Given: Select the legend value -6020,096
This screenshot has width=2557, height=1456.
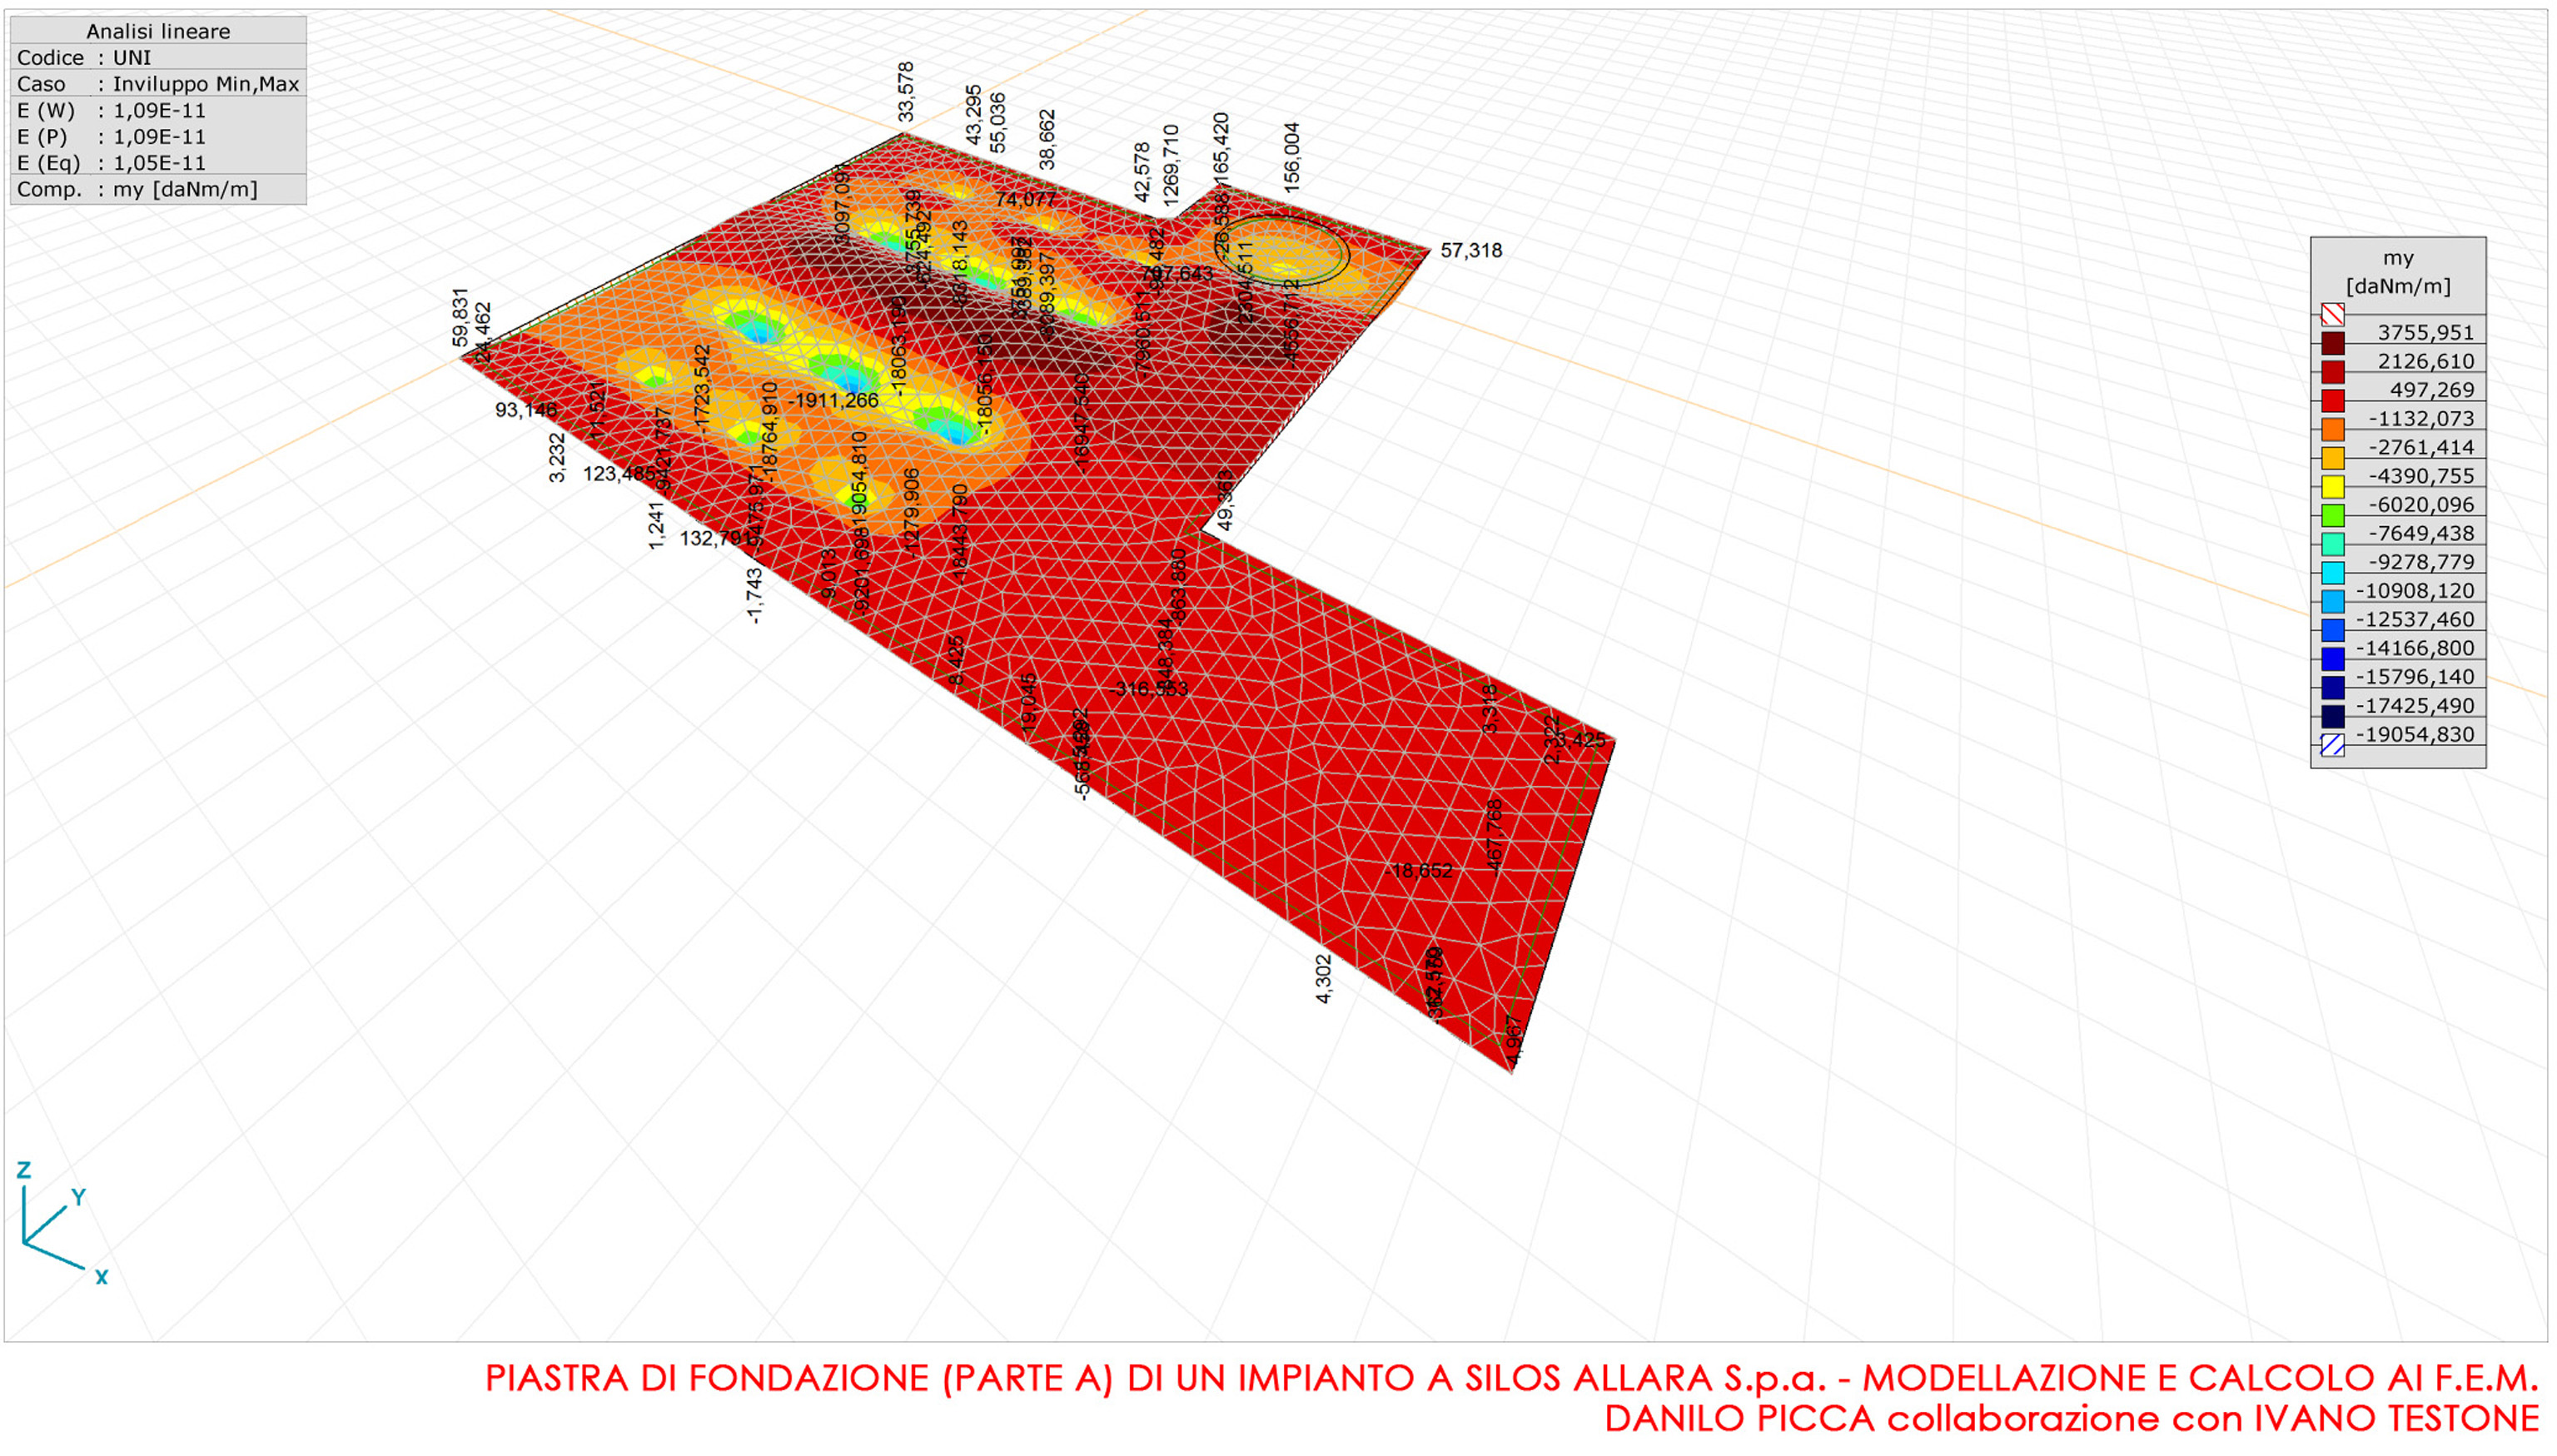Looking at the screenshot, I should pyautogui.click(x=2420, y=505).
